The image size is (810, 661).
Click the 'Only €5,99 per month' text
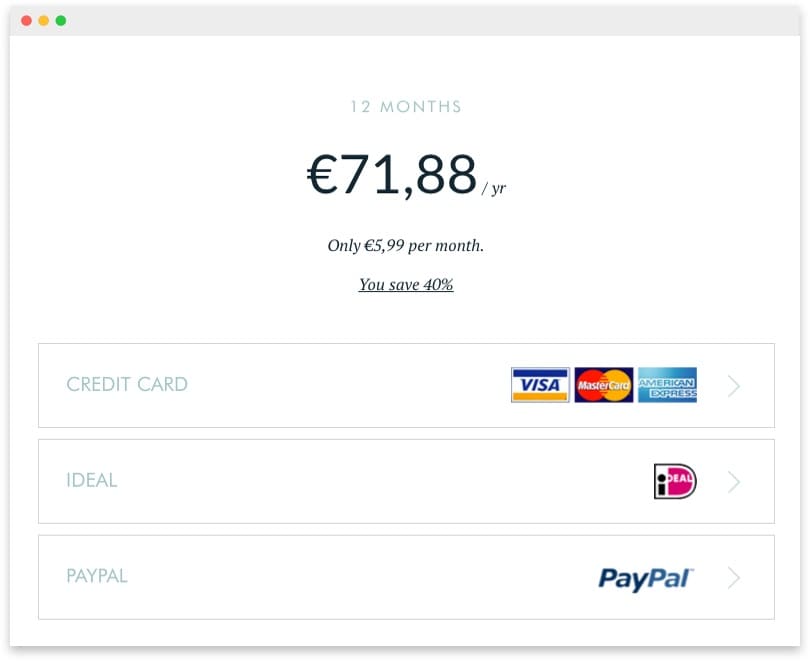[x=406, y=245]
